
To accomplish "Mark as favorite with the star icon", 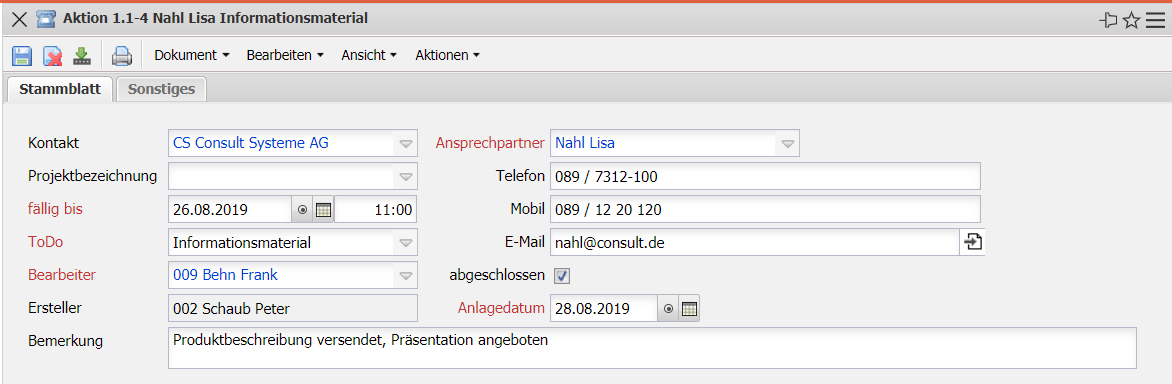I will click(1132, 20).
